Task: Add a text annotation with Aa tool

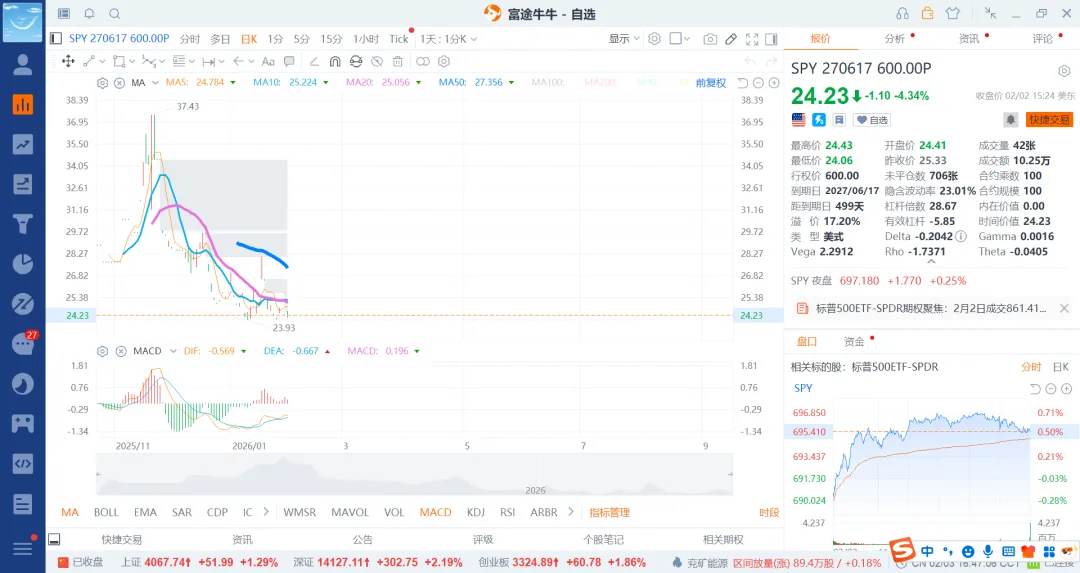Action: 268,61
